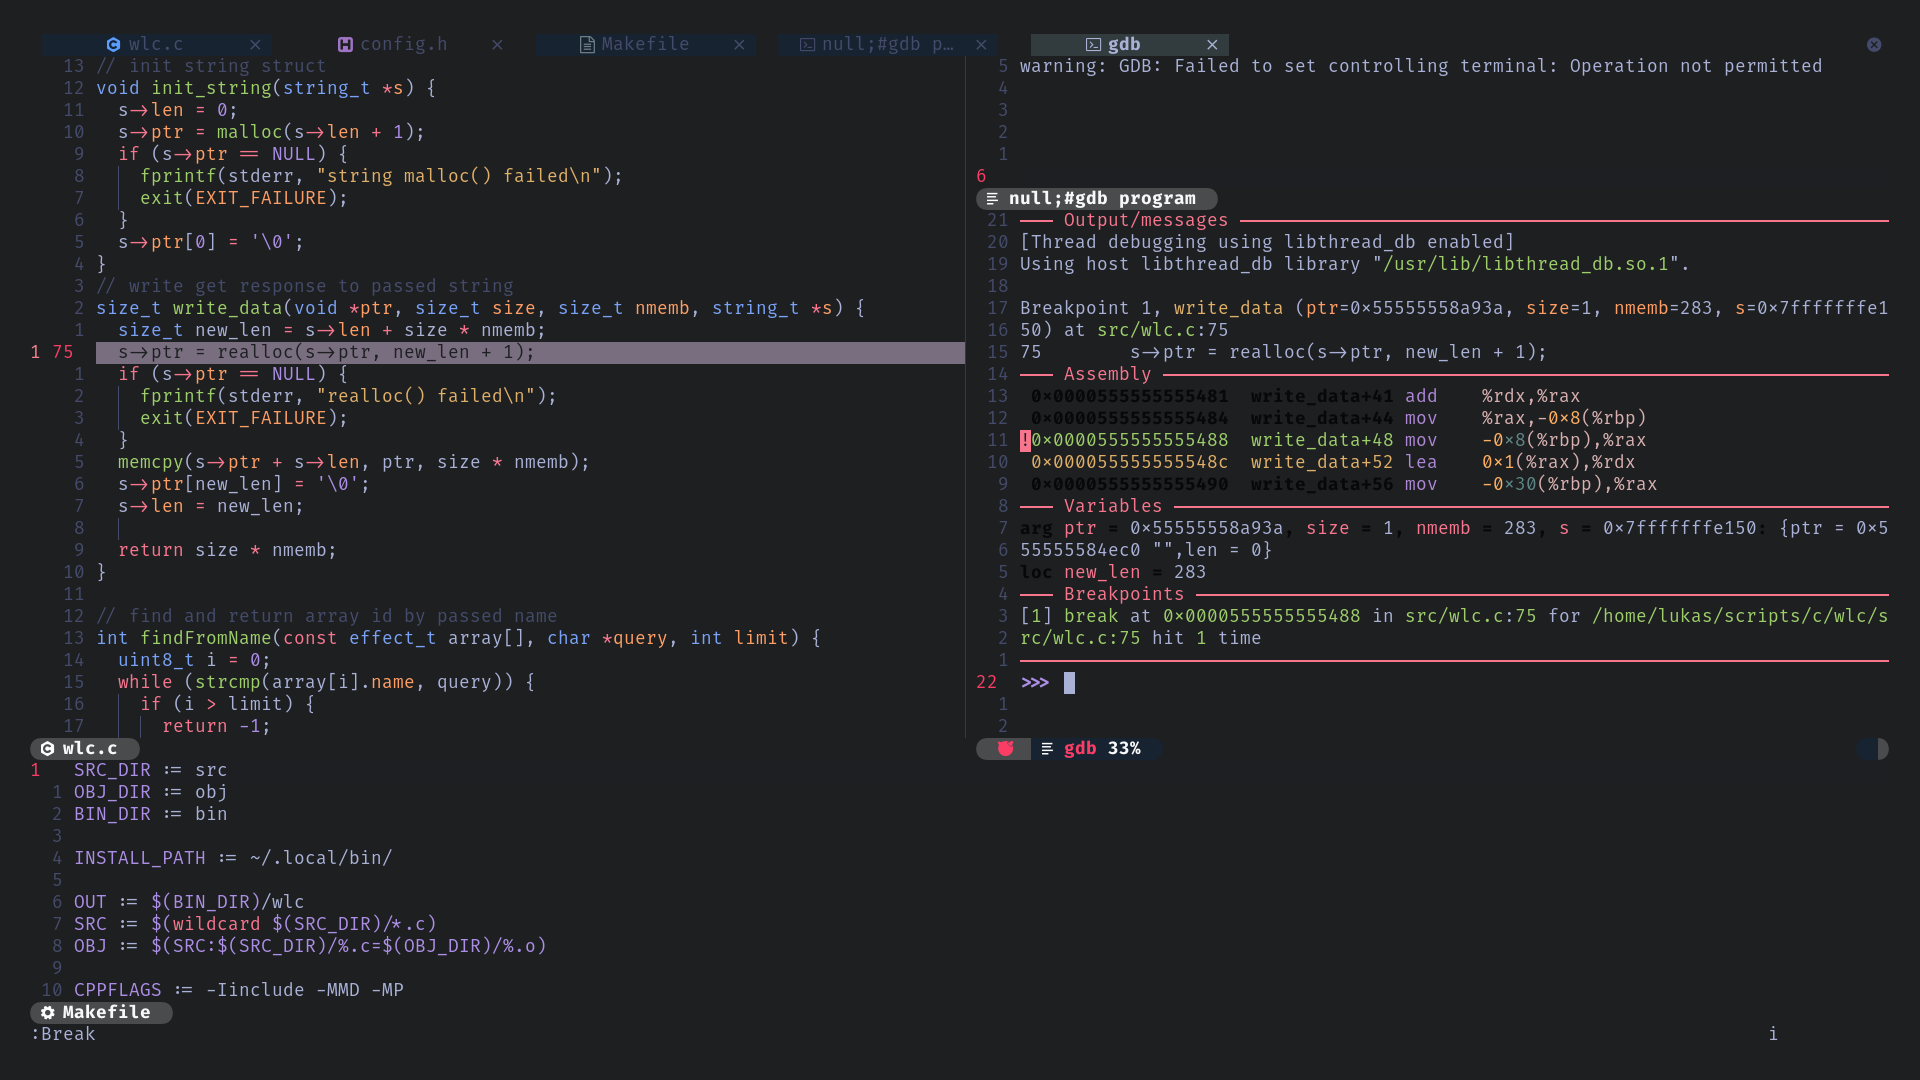
Task: Toggle the red breakpoint marker in Assembly section
Action: [x=1025, y=441]
